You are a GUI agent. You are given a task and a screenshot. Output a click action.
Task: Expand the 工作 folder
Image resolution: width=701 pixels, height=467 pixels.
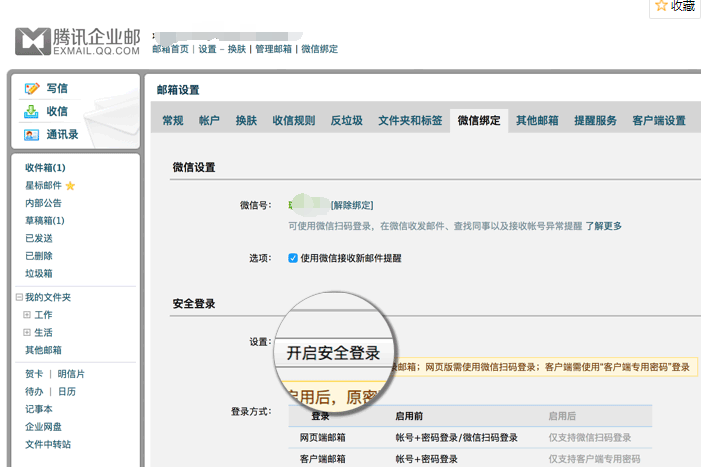(x=27, y=315)
